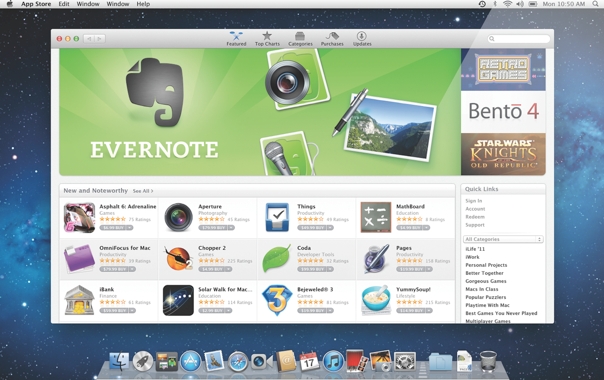Click the Buy price button for Asphalt 6
Image resolution: width=604 pixels, height=380 pixels.
click(113, 228)
